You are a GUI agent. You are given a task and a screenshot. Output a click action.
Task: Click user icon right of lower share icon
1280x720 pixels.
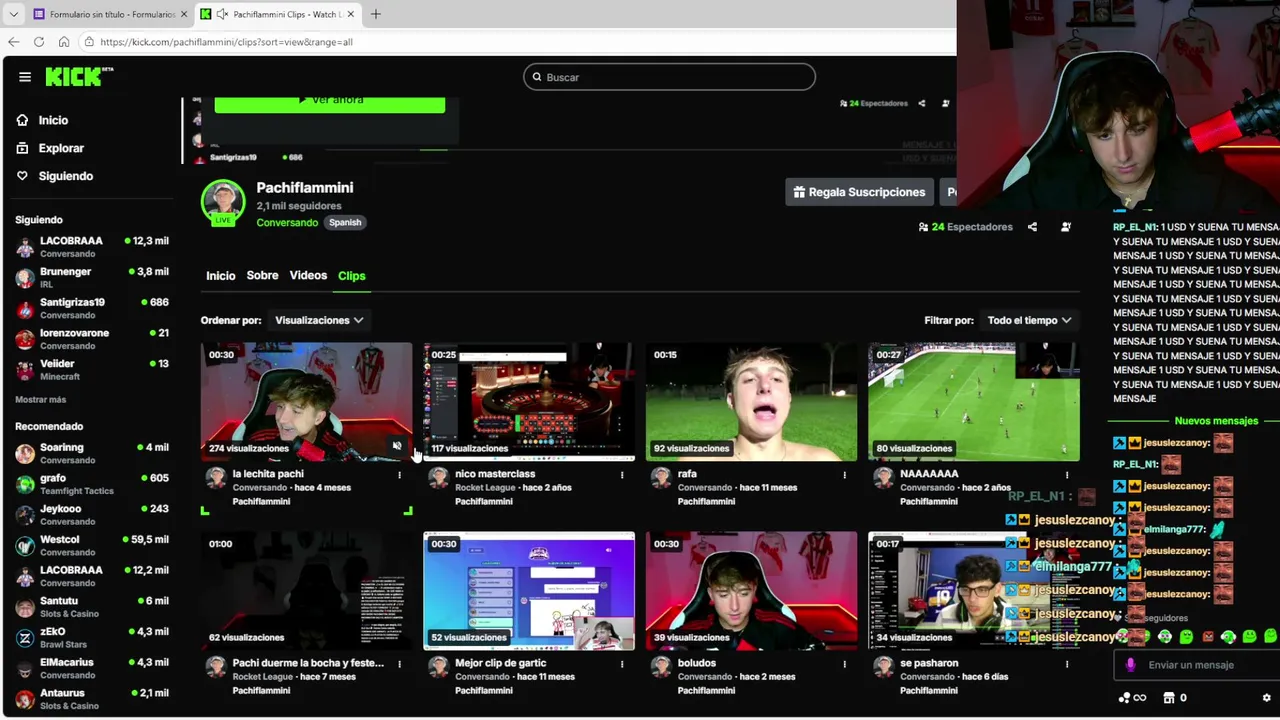pos(1066,227)
